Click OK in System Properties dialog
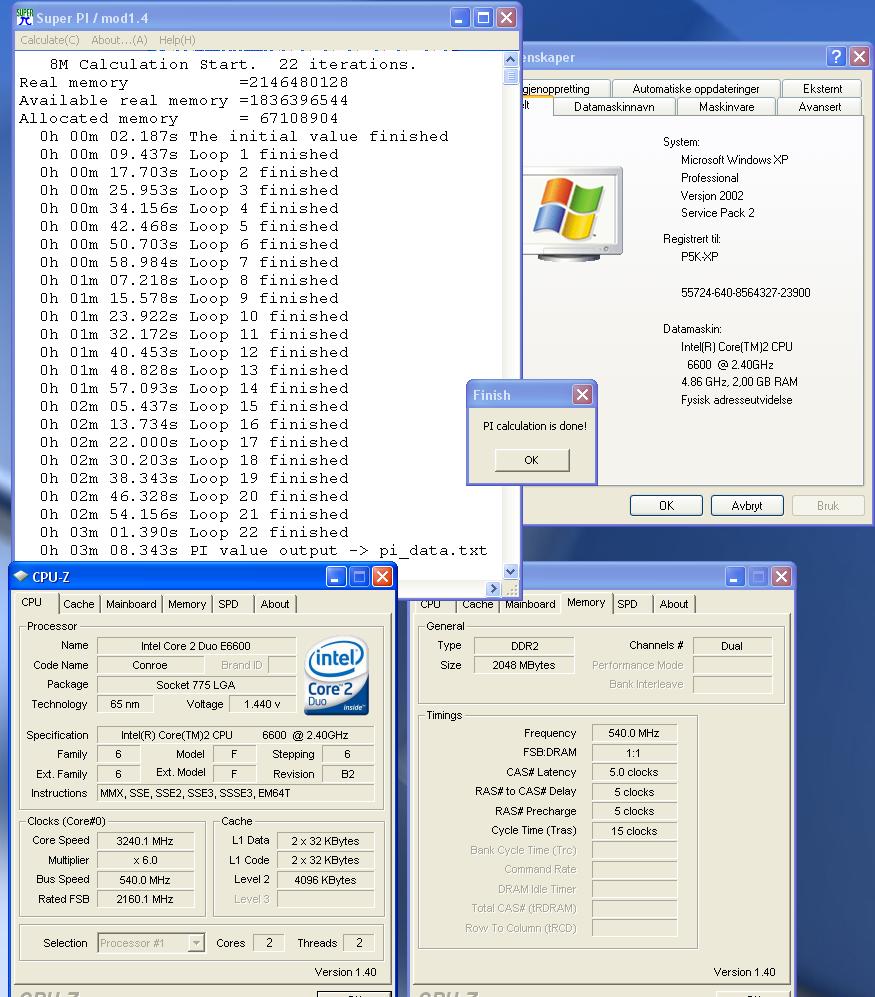875x997 pixels. (x=666, y=505)
